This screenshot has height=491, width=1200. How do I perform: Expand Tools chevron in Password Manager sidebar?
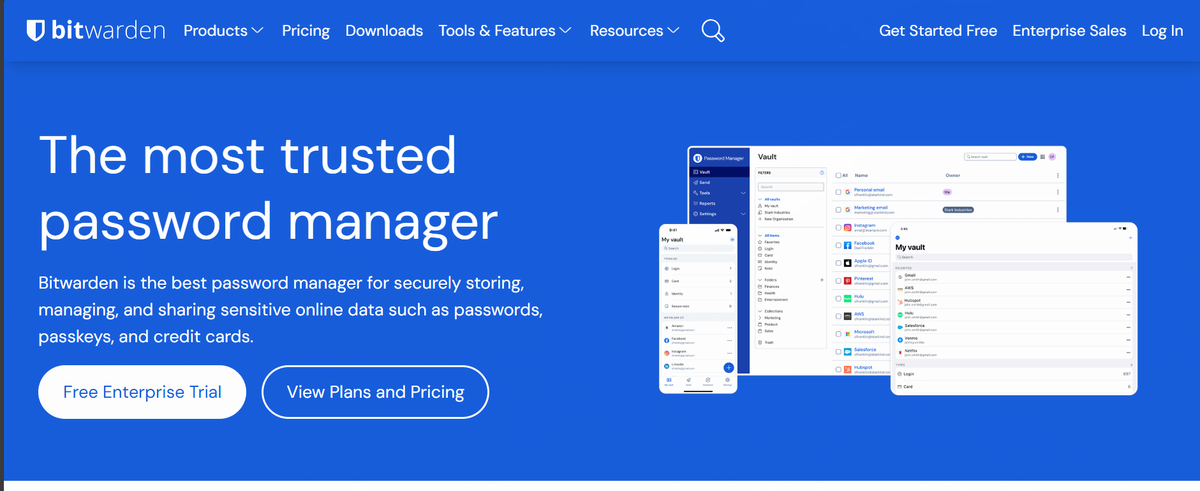[x=743, y=193]
